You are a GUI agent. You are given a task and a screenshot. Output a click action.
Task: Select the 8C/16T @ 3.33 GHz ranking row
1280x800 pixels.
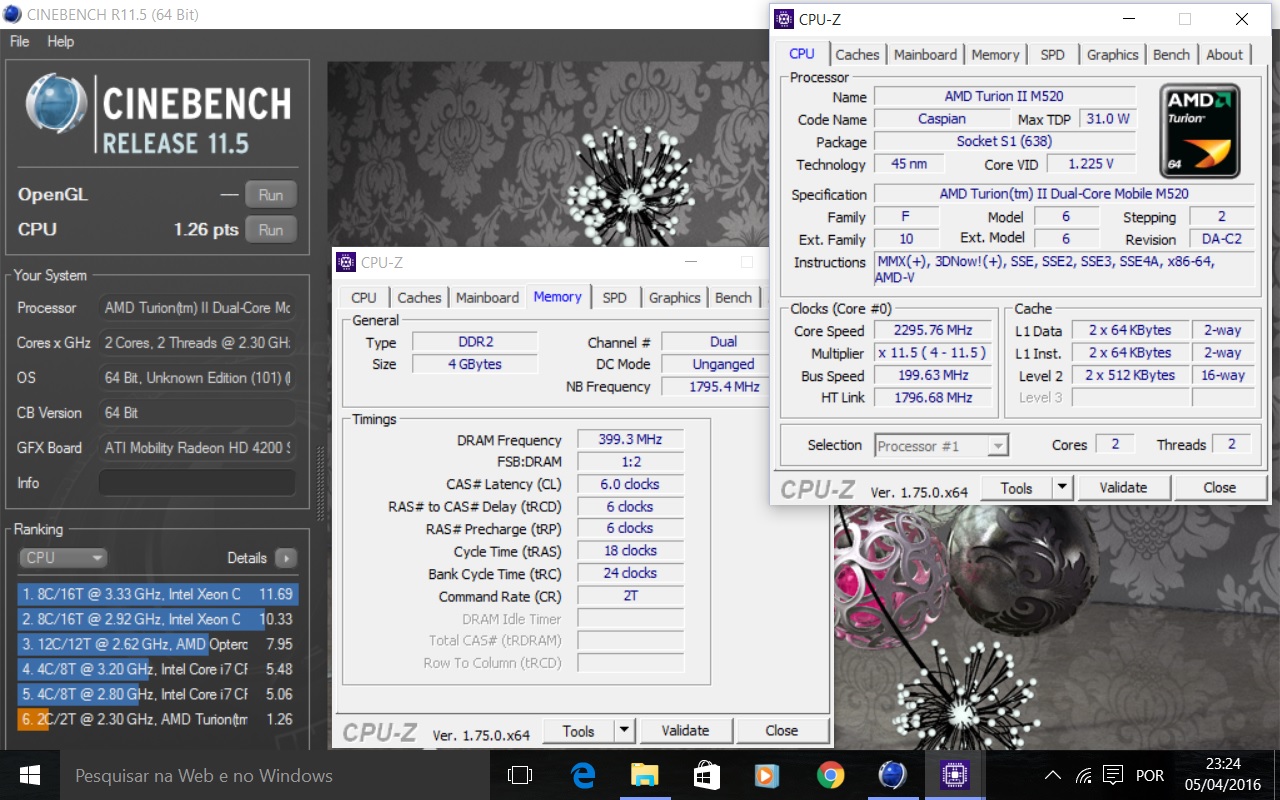click(157, 594)
